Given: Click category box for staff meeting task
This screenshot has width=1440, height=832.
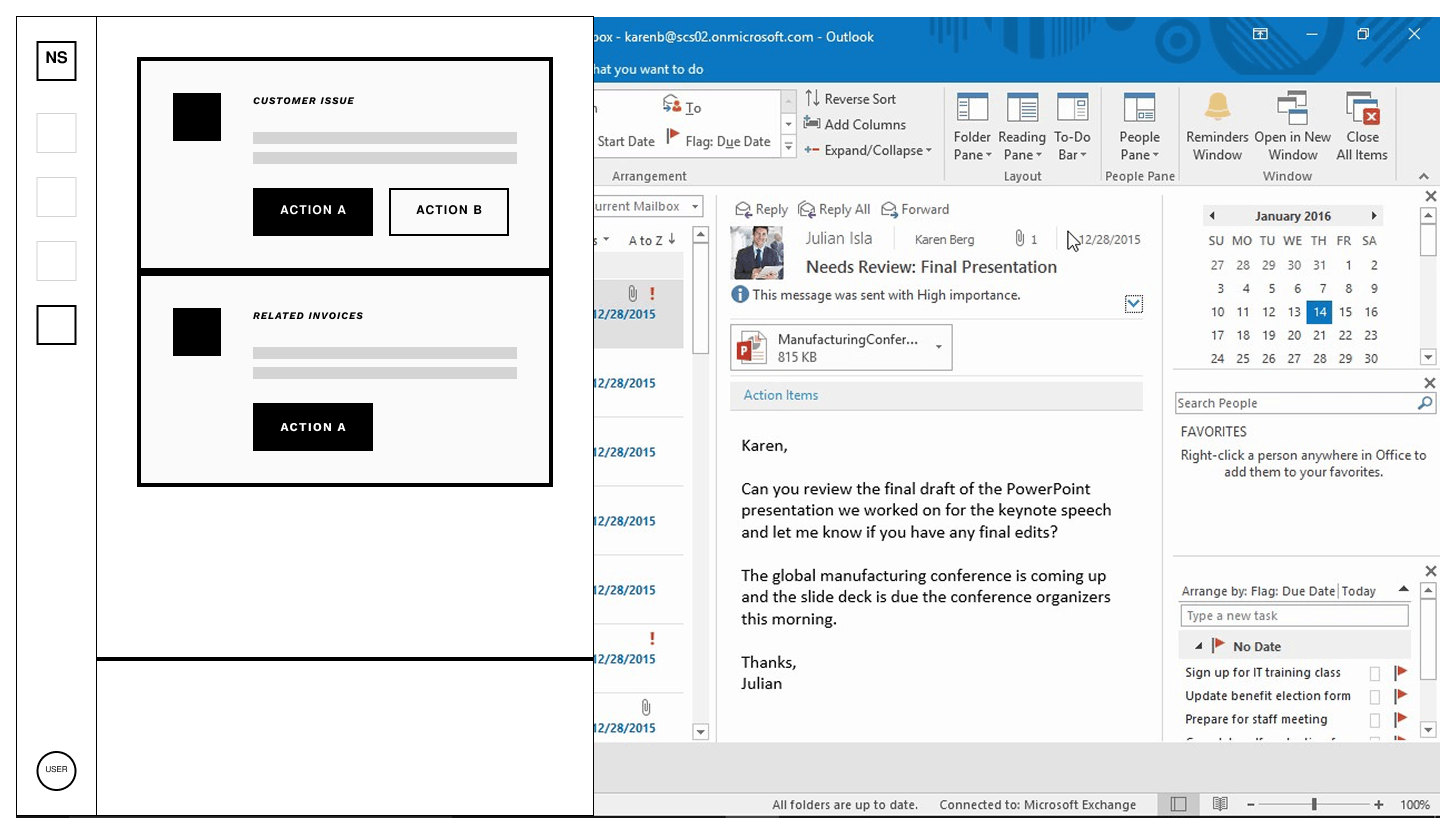Looking at the screenshot, I should point(1375,719).
